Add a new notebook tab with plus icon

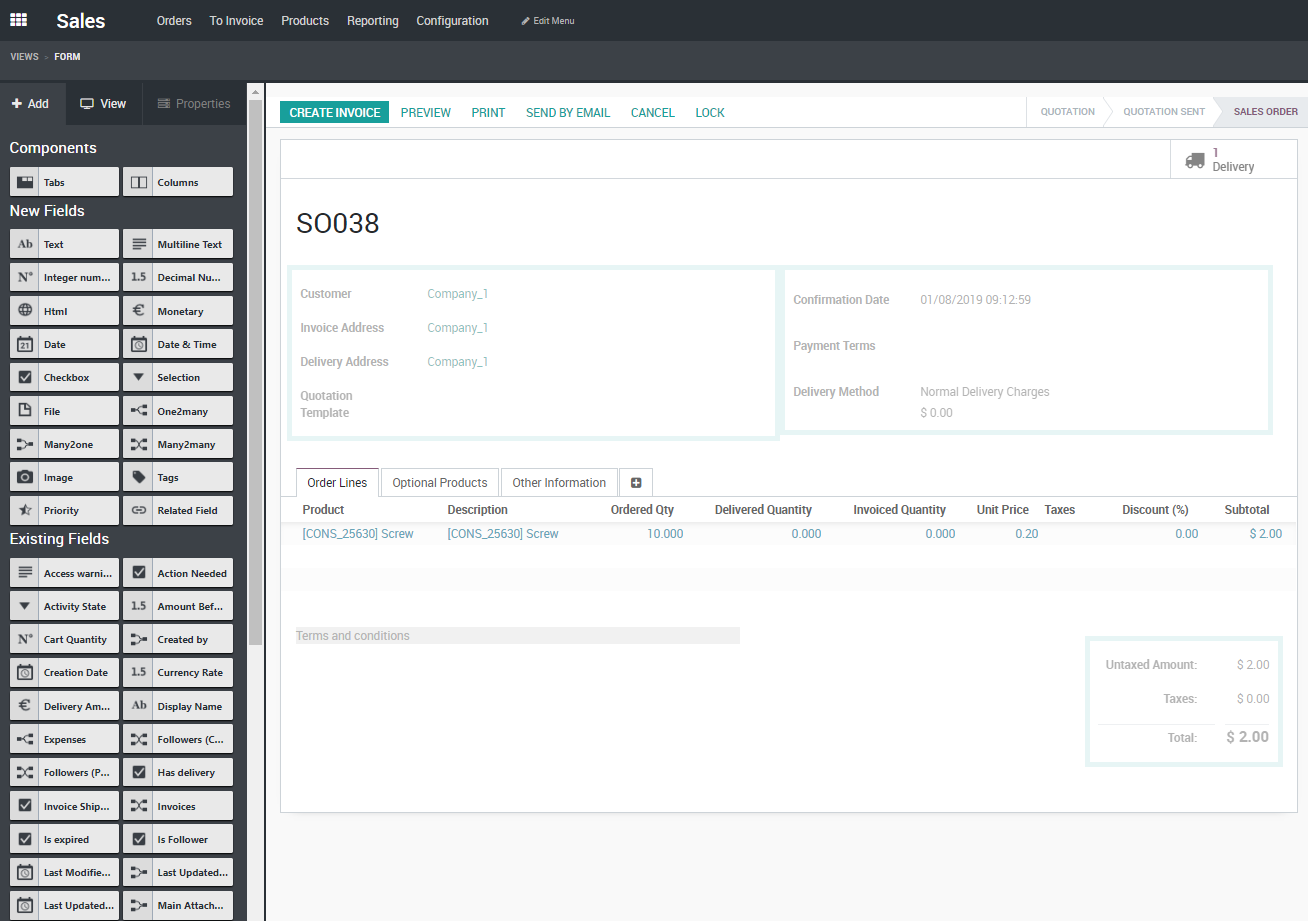coord(636,482)
